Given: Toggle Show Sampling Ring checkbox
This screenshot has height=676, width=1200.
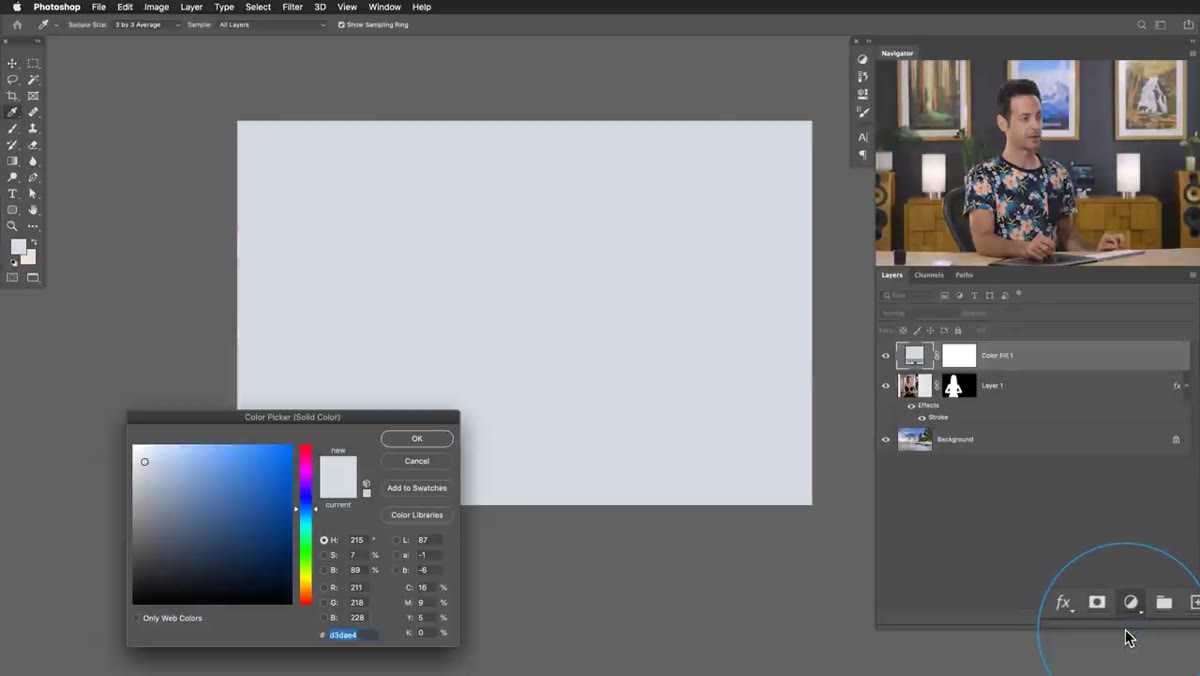Looking at the screenshot, I should tap(341, 24).
